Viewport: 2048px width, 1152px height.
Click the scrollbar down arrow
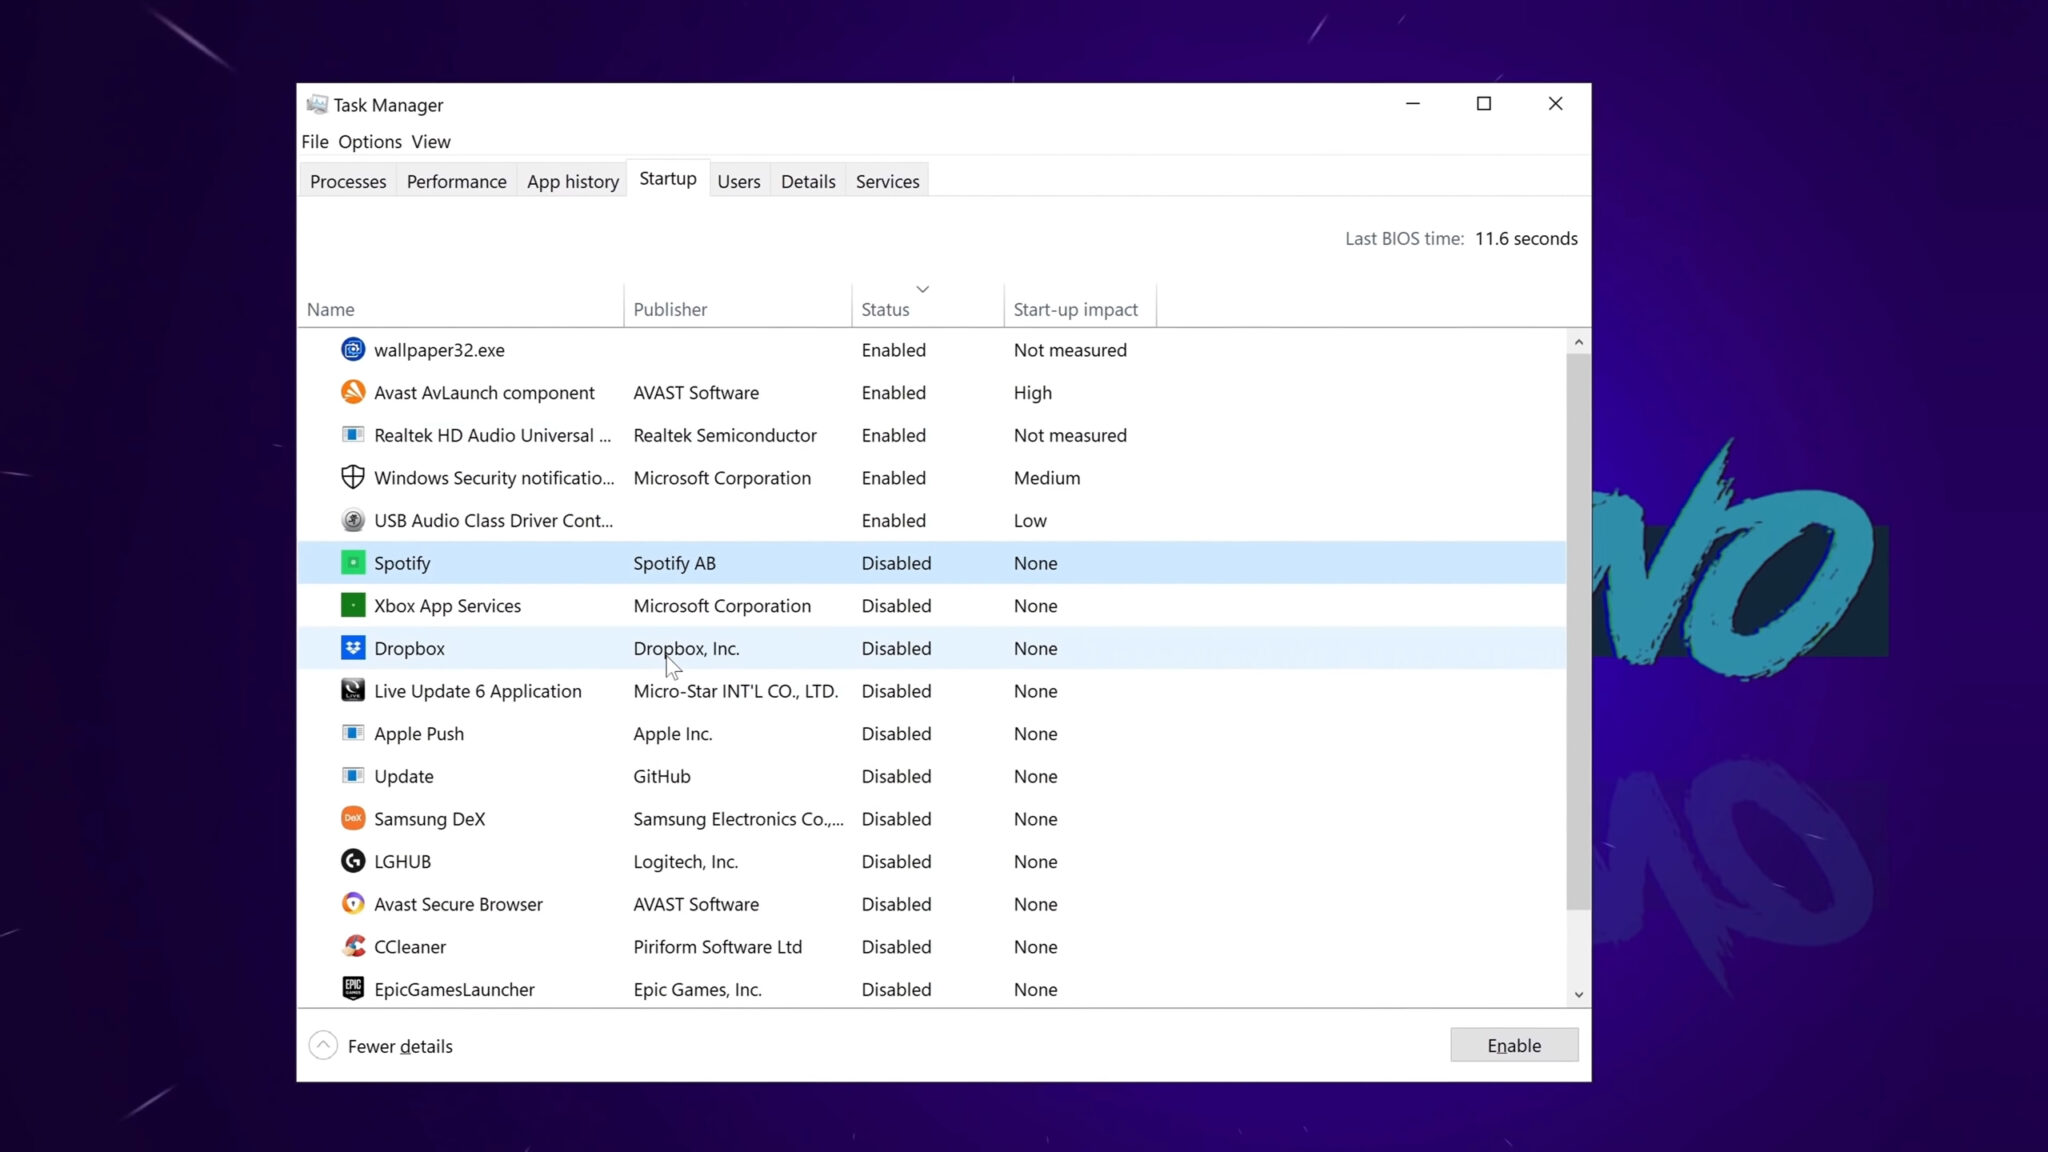tap(1578, 995)
